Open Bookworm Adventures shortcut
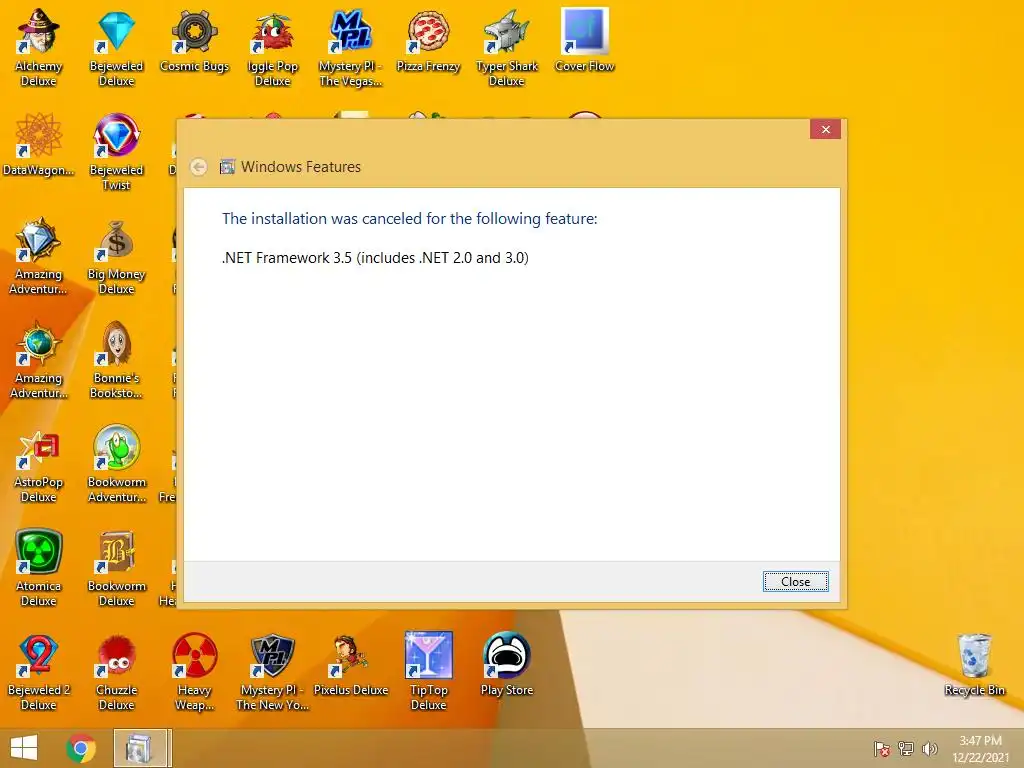Image resolution: width=1024 pixels, height=768 pixels. point(116,464)
